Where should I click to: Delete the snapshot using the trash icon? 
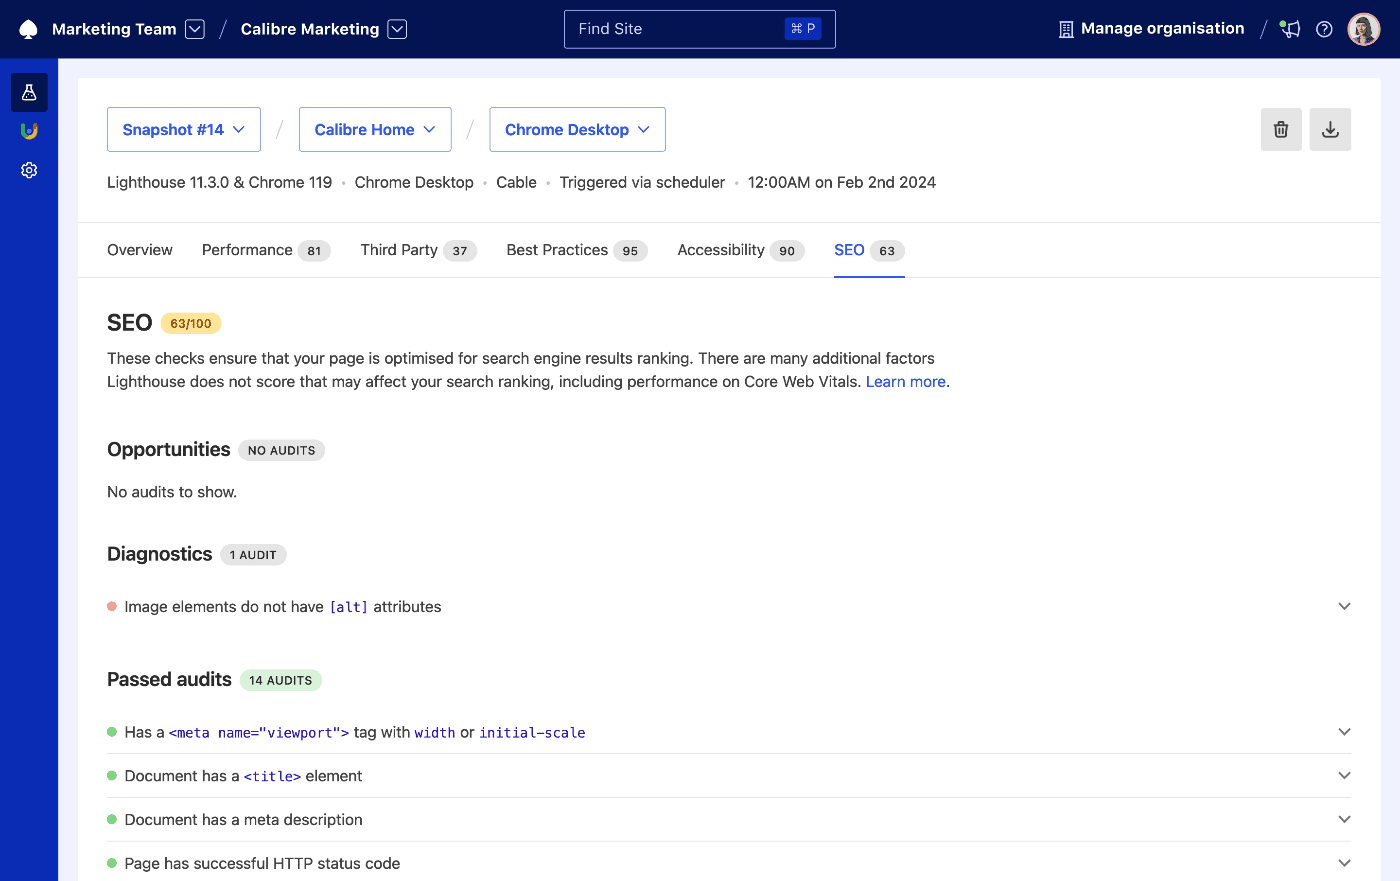[x=1281, y=129]
